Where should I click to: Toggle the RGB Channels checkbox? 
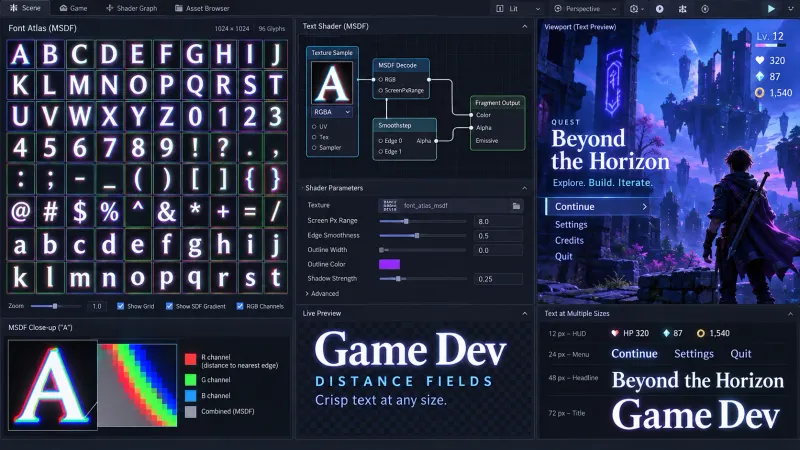[x=240, y=306]
